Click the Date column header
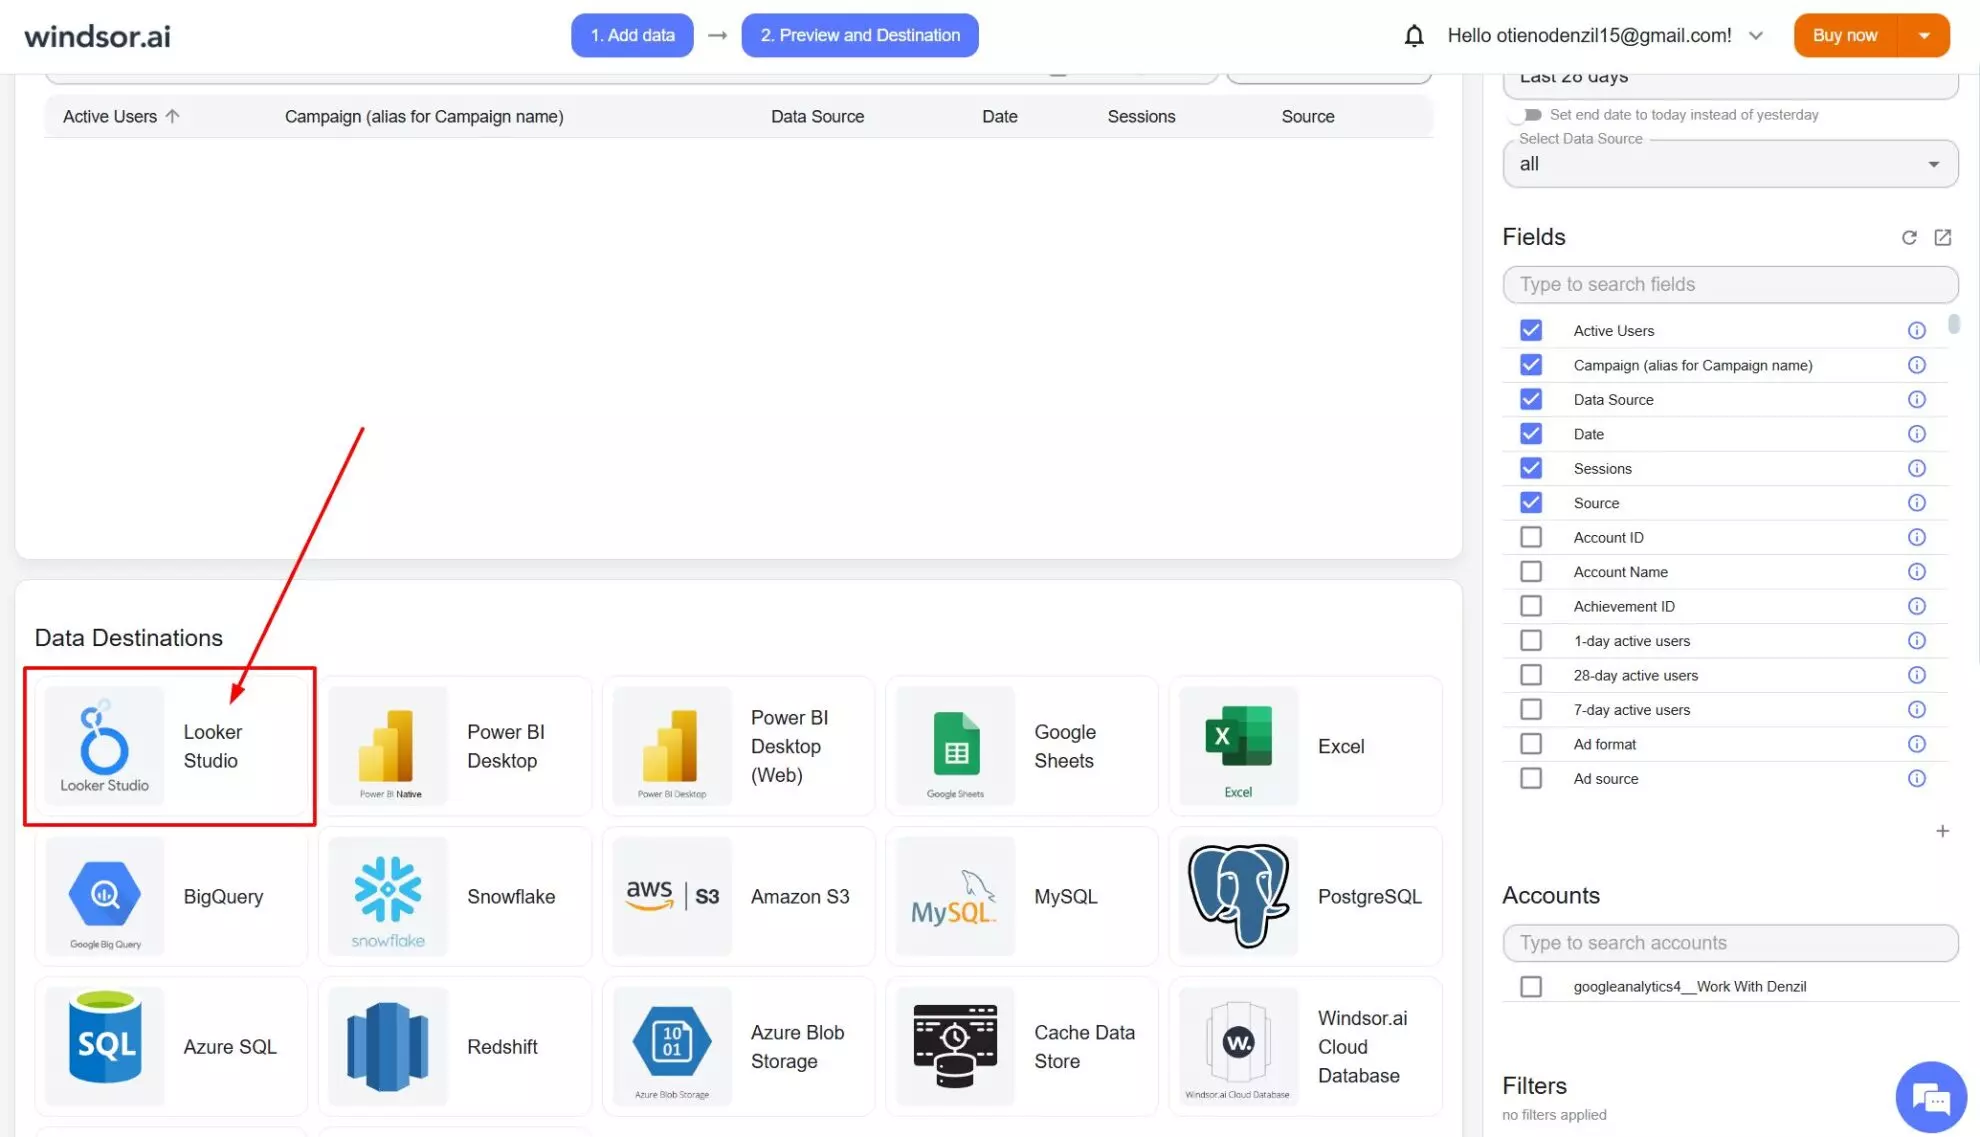The height and width of the screenshot is (1137, 1980). coord(999,116)
